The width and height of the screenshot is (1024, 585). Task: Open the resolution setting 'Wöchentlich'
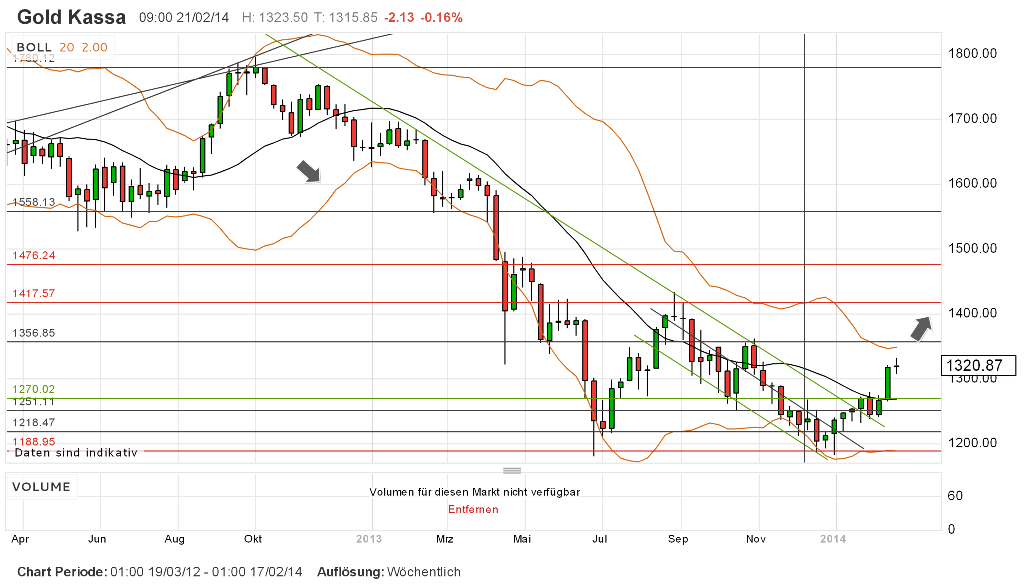click(424, 571)
